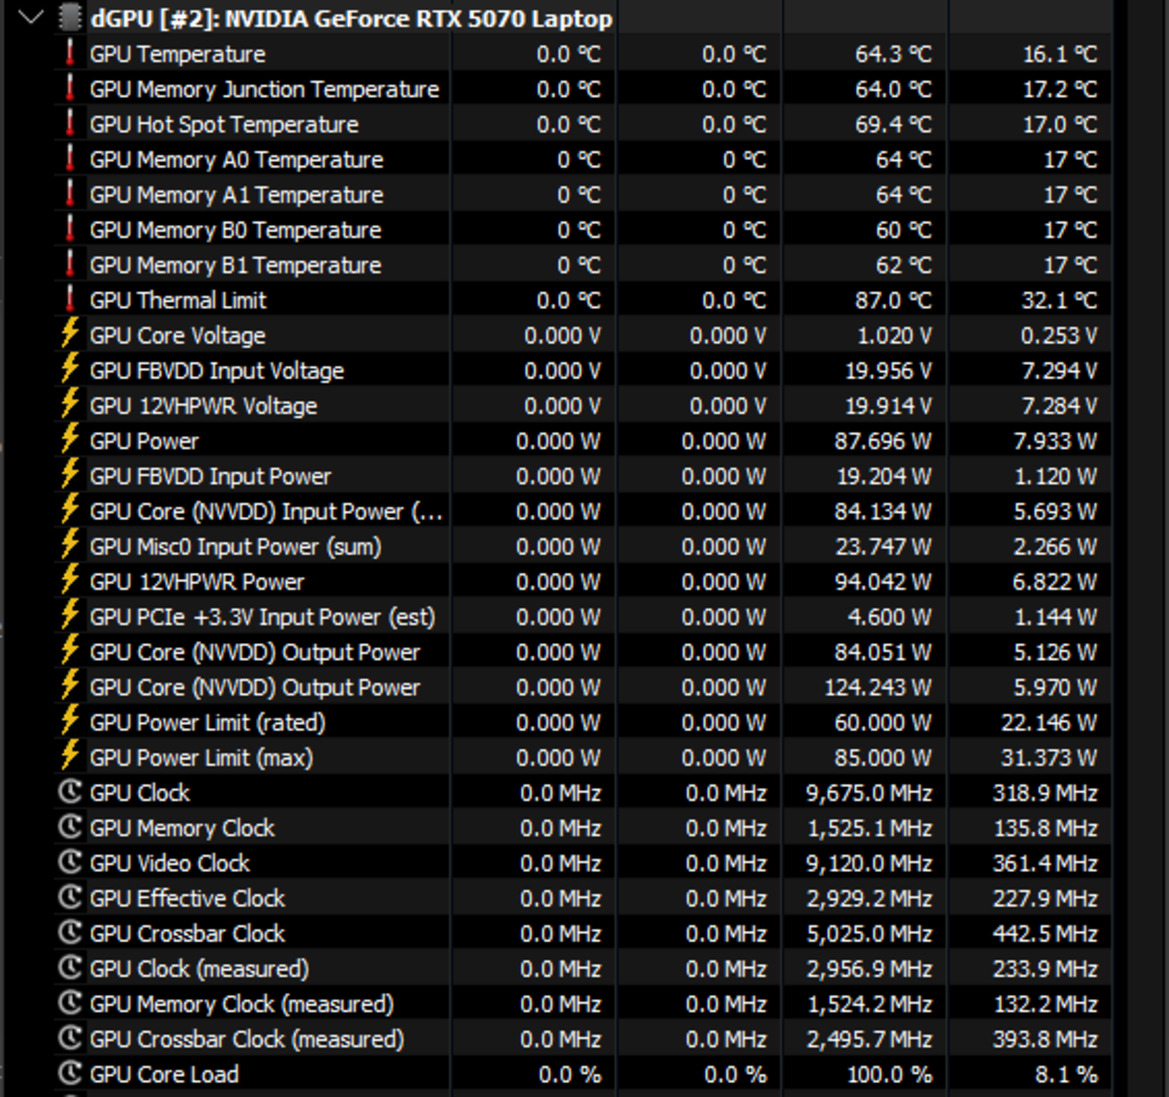
Task: Select the 17.2 °C Memory Junction average value
Action: 1059,89
